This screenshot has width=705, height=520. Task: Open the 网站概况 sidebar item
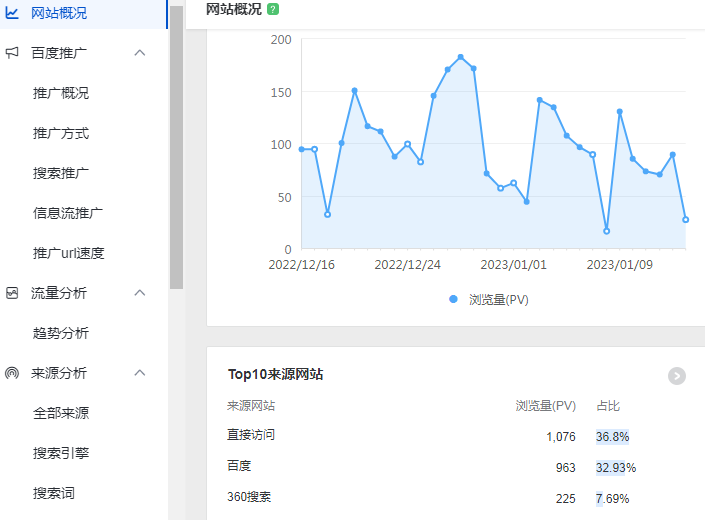83,13
